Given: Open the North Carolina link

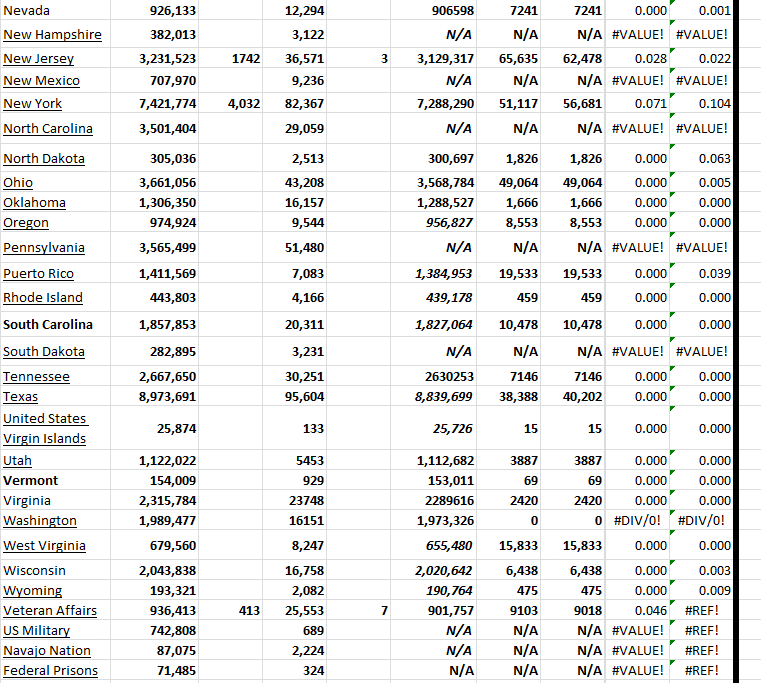Looking at the screenshot, I should pos(48,129).
